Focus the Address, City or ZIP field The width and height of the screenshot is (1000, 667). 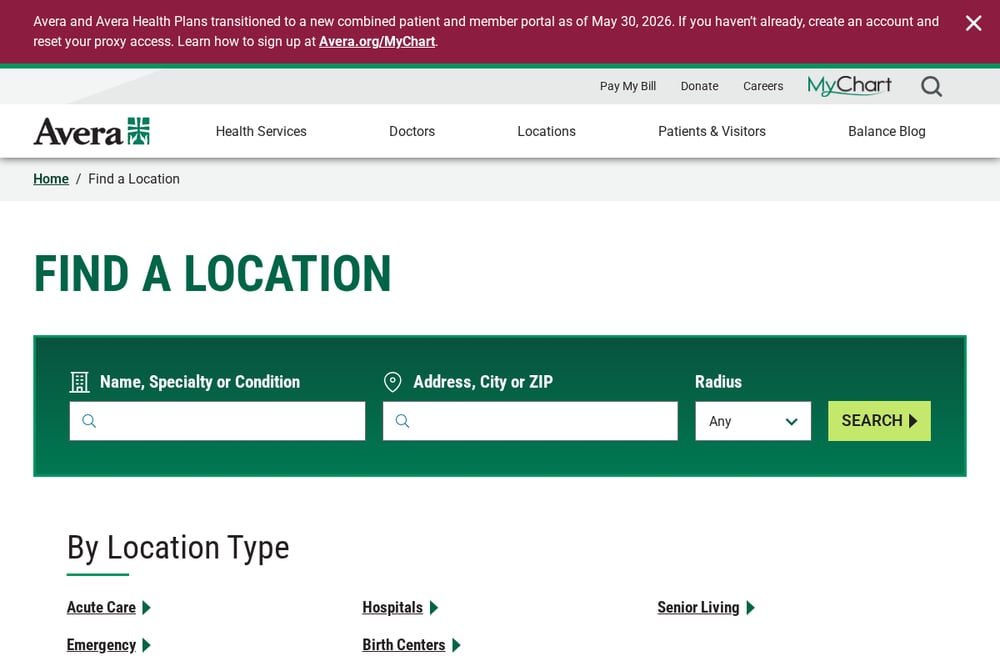pyautogui.click(x=530, y=421)
